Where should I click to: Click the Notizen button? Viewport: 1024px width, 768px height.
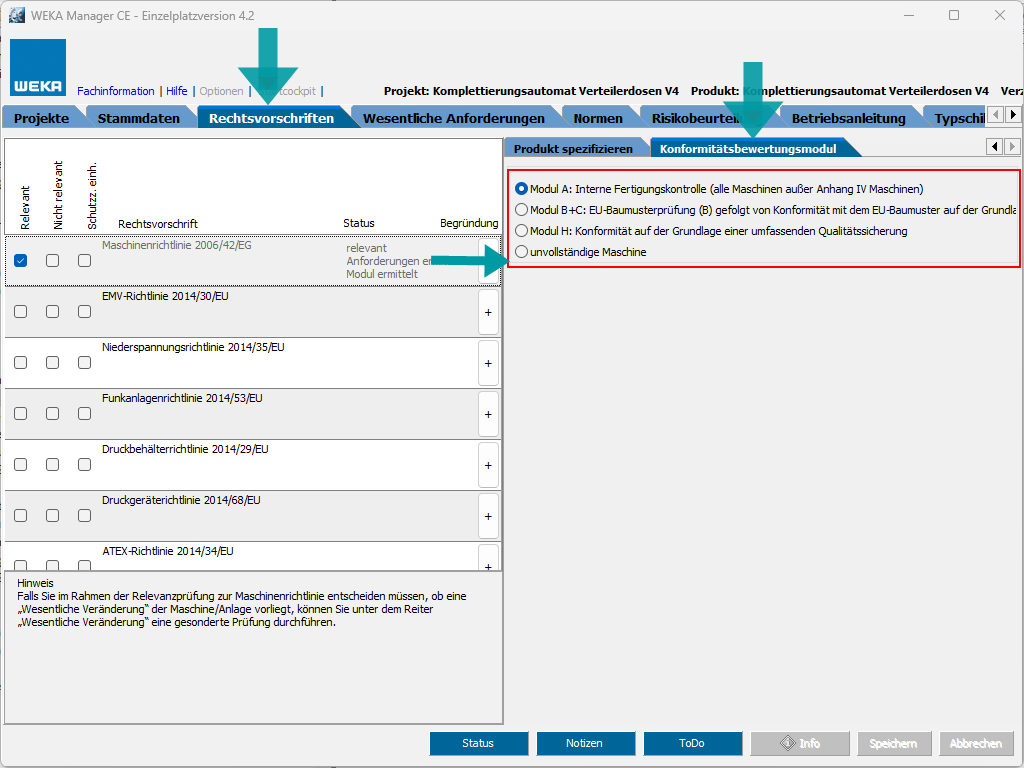(x=585, y=743)
